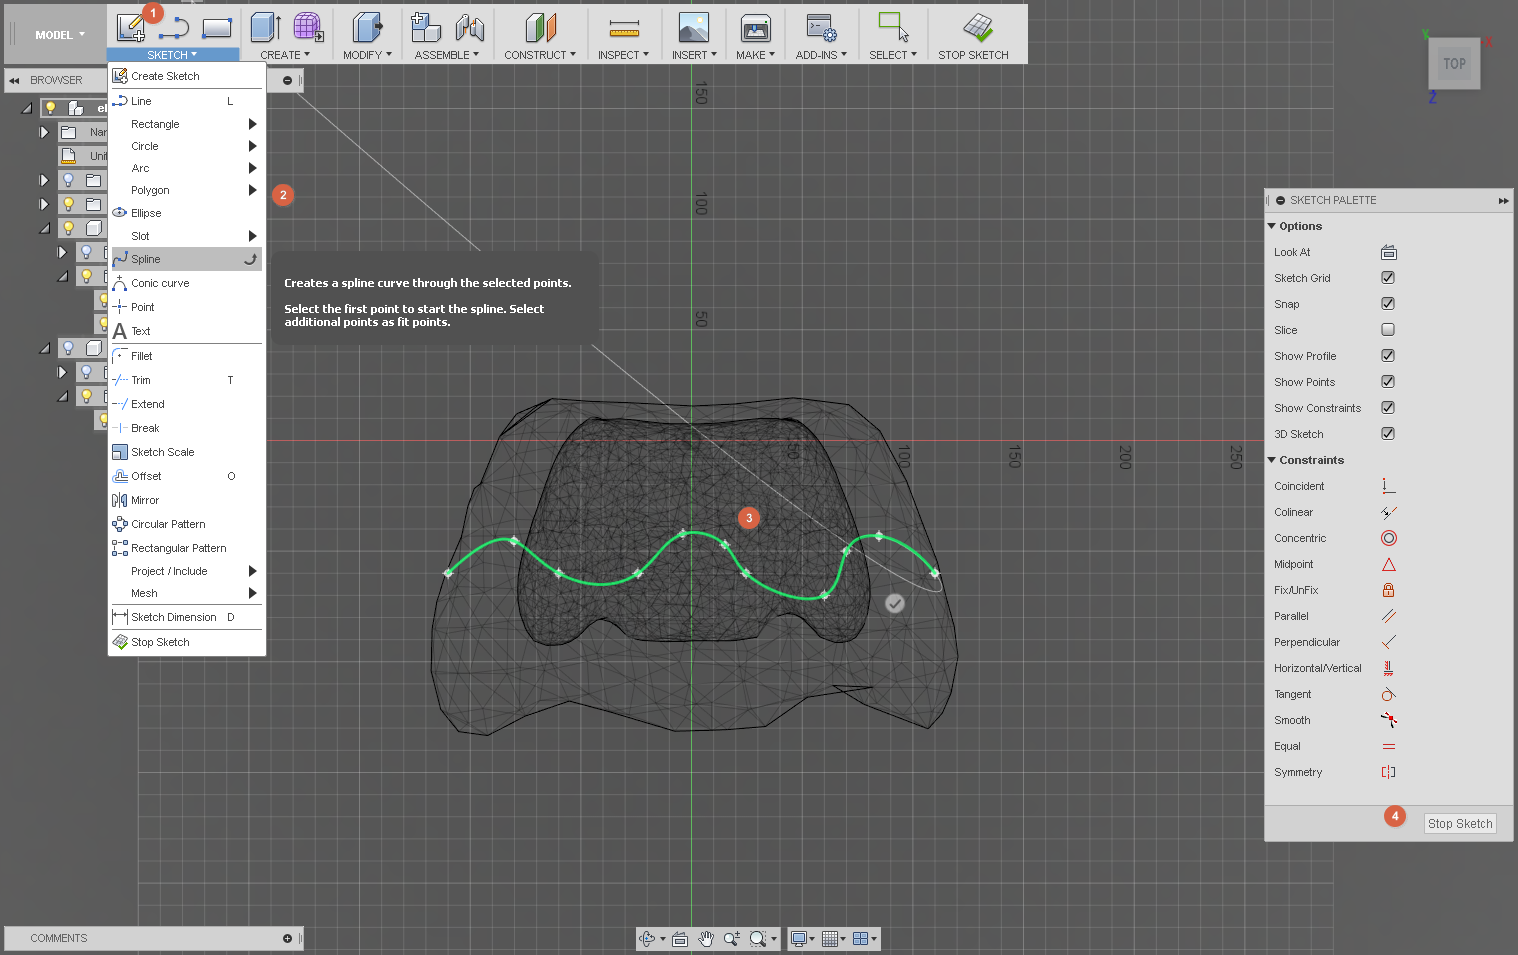1518x955 pixels.
Task: Choose Trim from Sketch menu
Action: (x=186, y=380)
